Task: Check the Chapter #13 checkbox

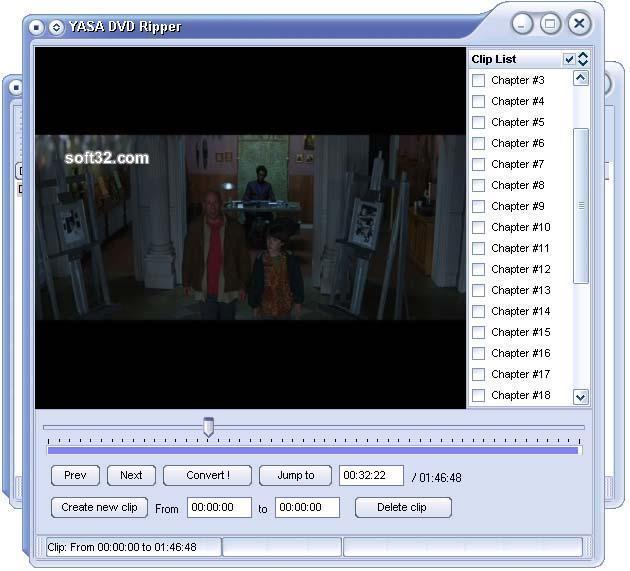Action: (478, 290)
